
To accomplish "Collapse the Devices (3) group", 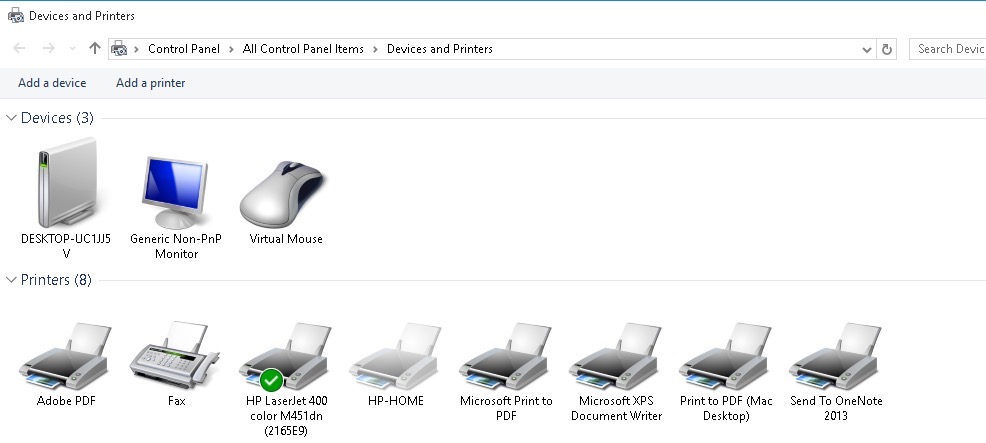I will point(11,118).
